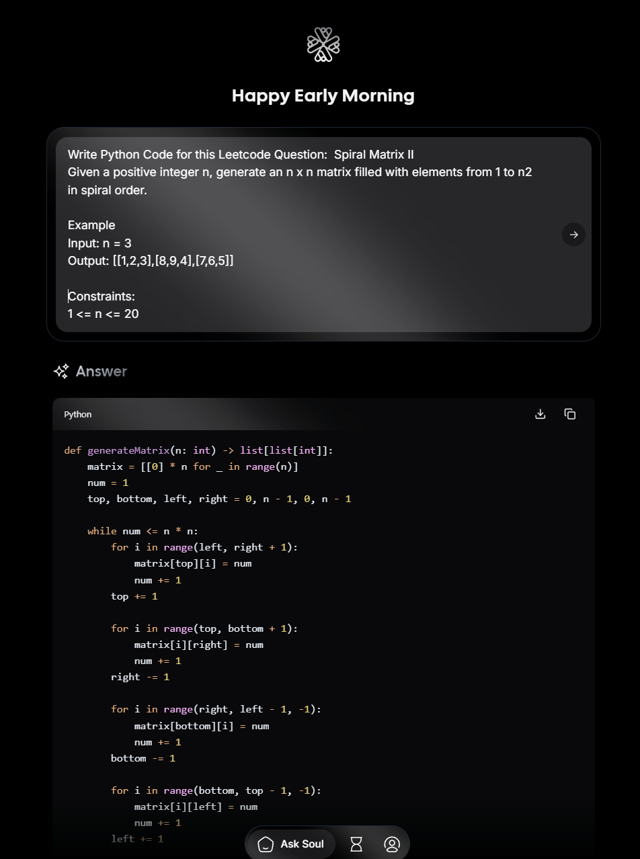Click the heart-knot app logo at top
The image size is (640, 859).
click(323, 43)
